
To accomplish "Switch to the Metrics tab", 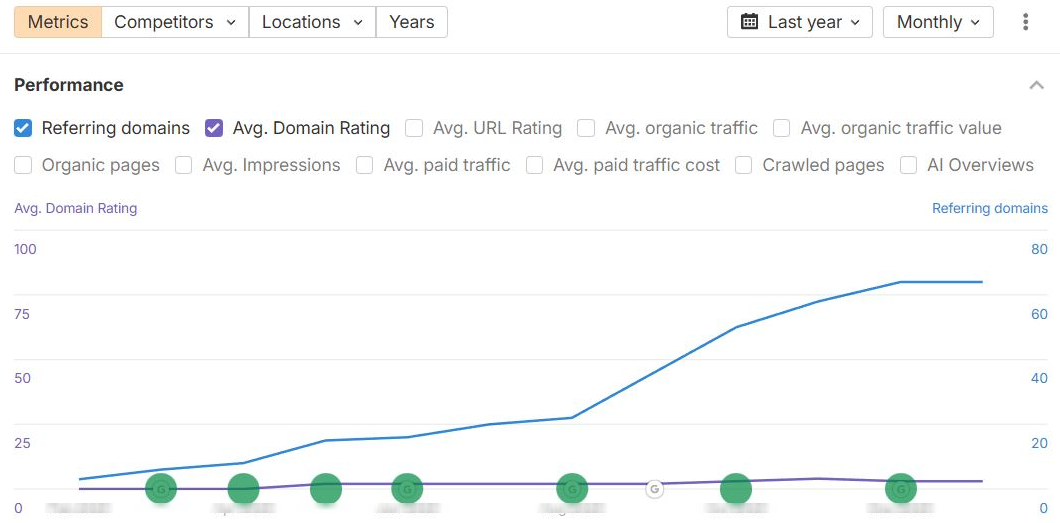I will coord(58,22).
